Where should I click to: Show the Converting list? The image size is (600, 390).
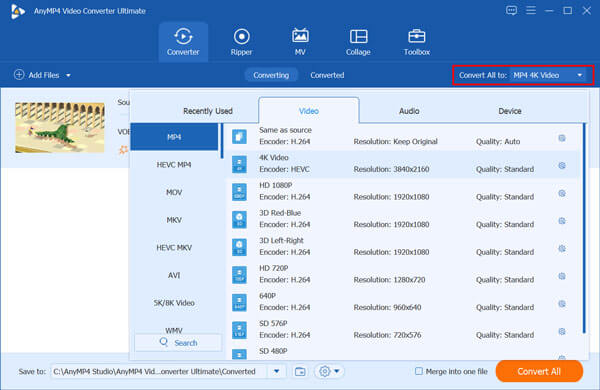point(271,75)
